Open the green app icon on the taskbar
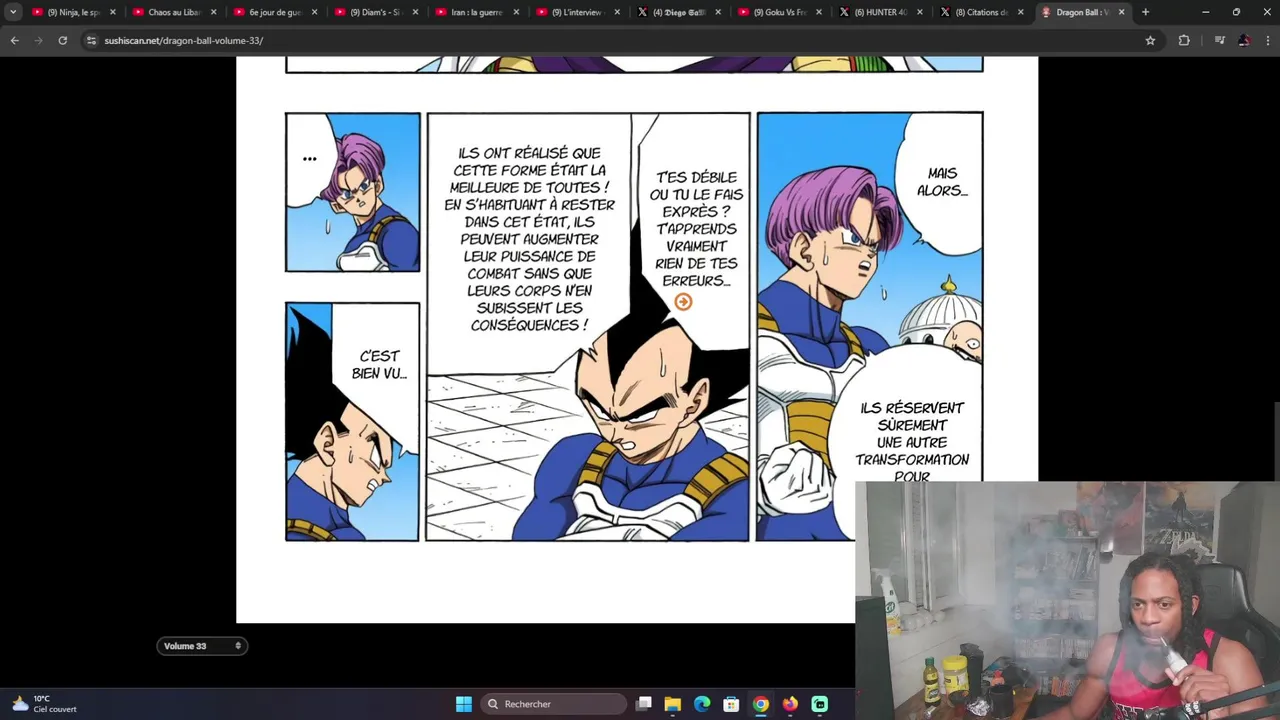 click(820, 704)
